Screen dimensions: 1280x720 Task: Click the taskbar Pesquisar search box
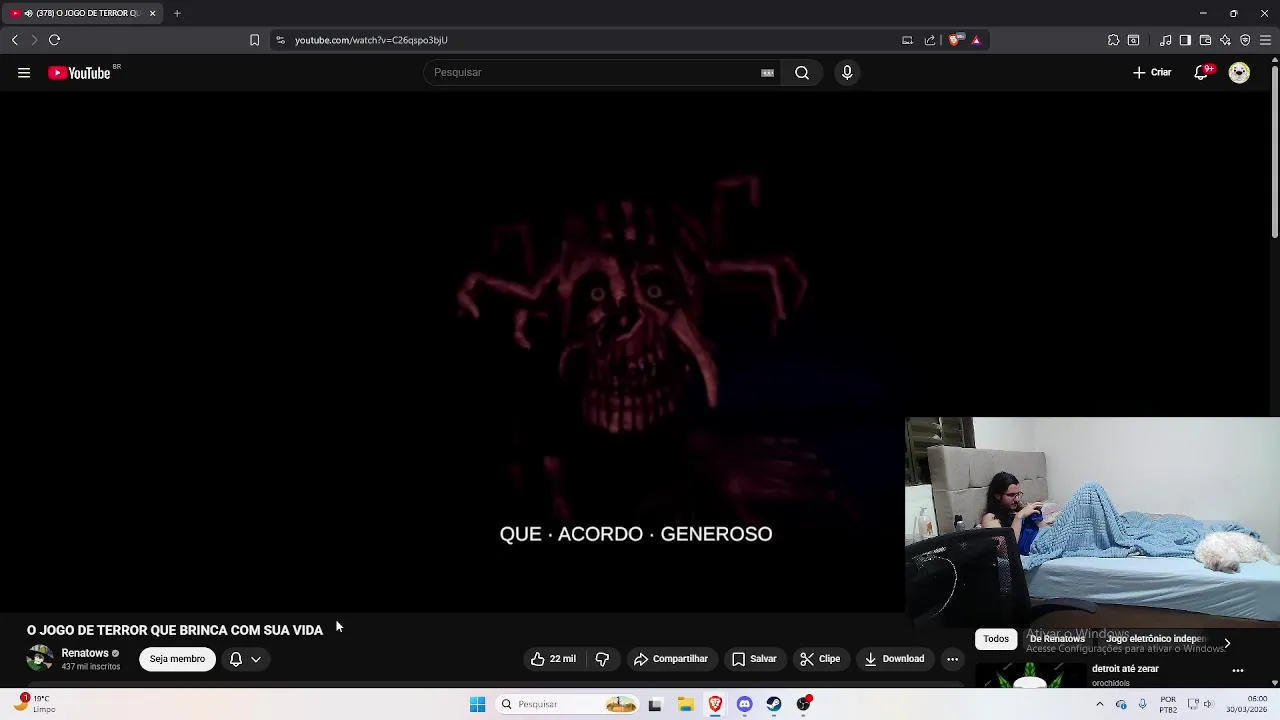[567, 704]
